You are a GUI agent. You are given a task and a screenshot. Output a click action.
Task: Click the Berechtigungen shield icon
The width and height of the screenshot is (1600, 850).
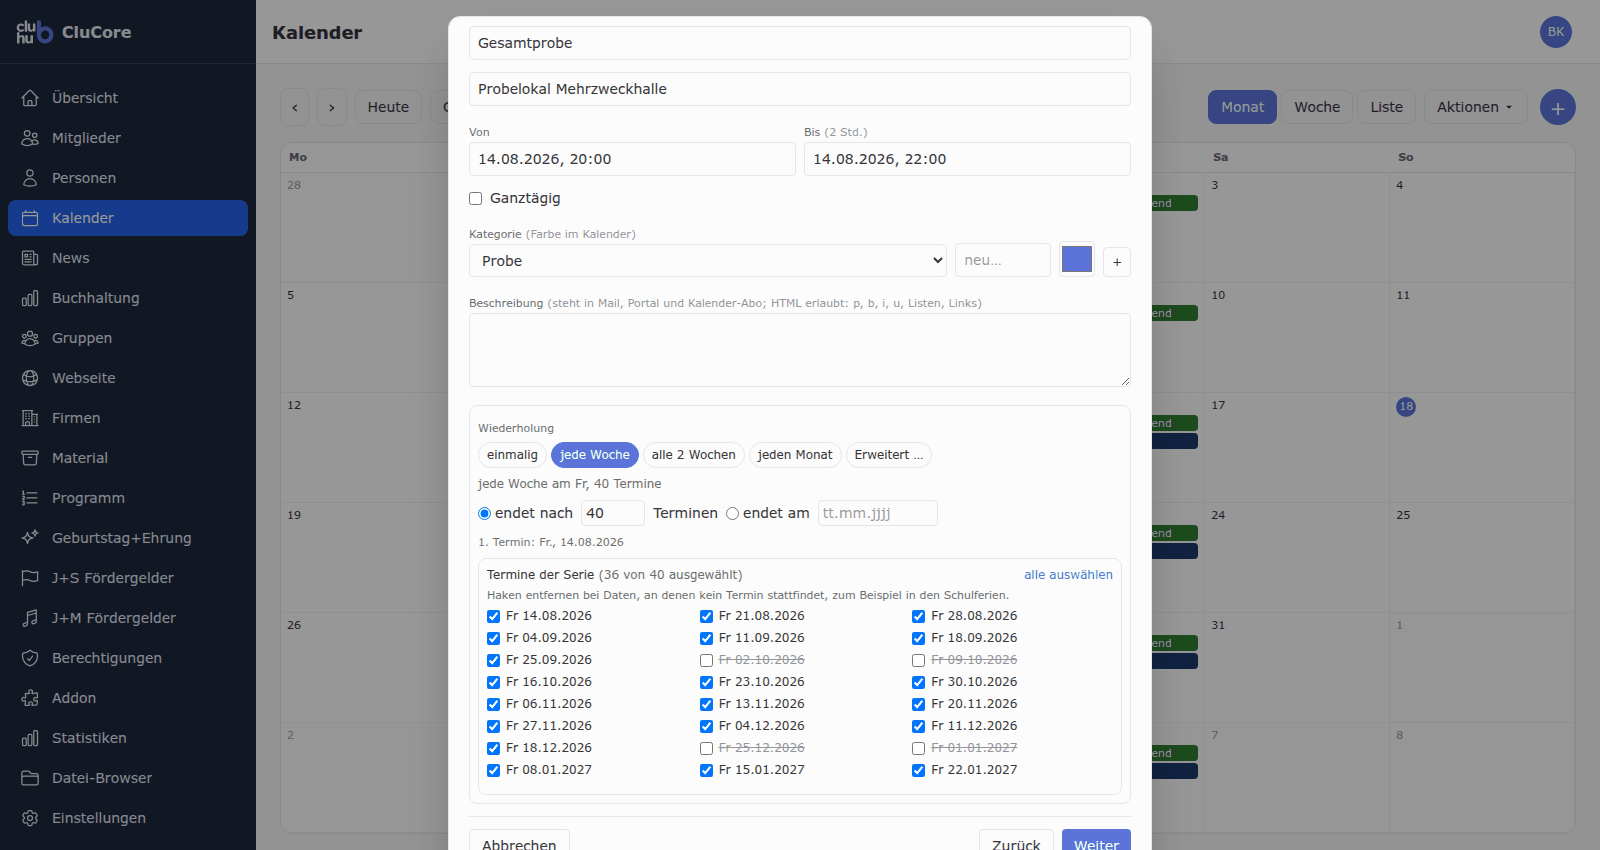(30, 658)
